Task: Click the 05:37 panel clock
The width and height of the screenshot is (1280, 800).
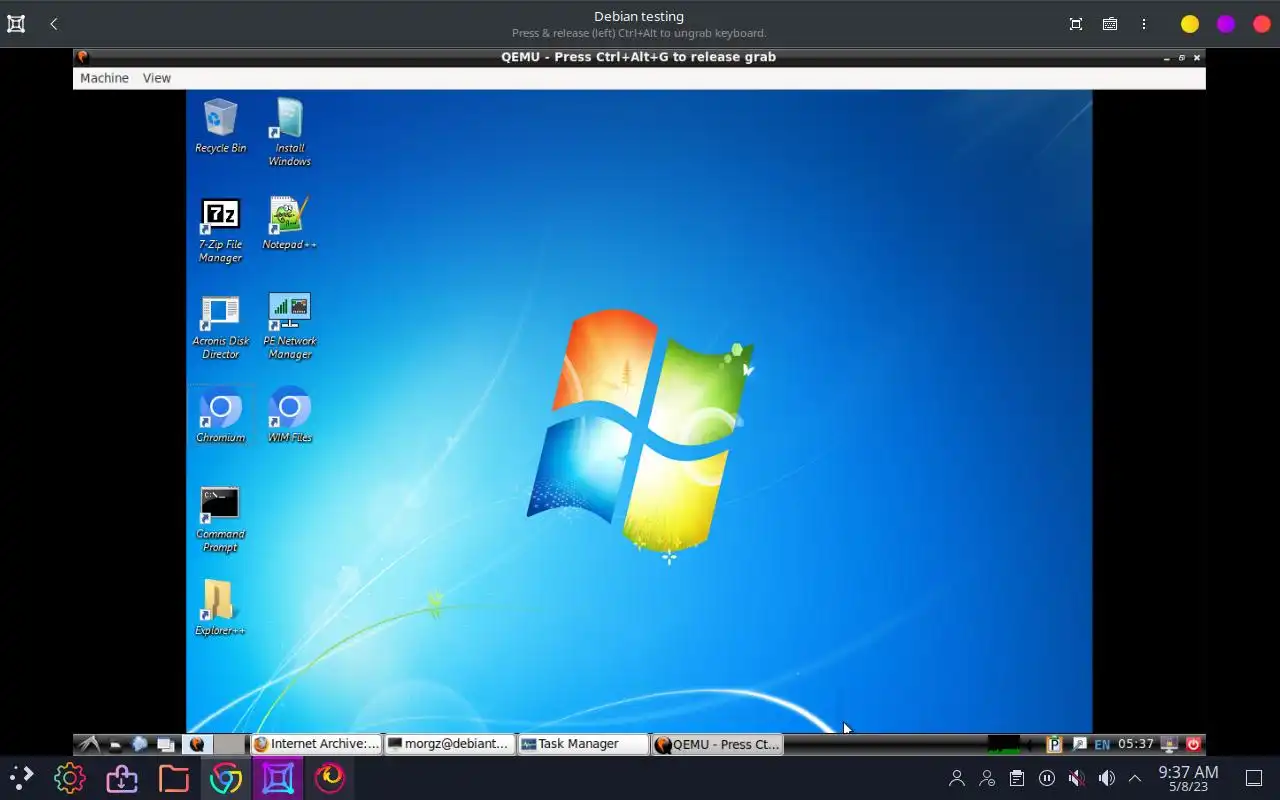Action: [x=1136, y=744]
